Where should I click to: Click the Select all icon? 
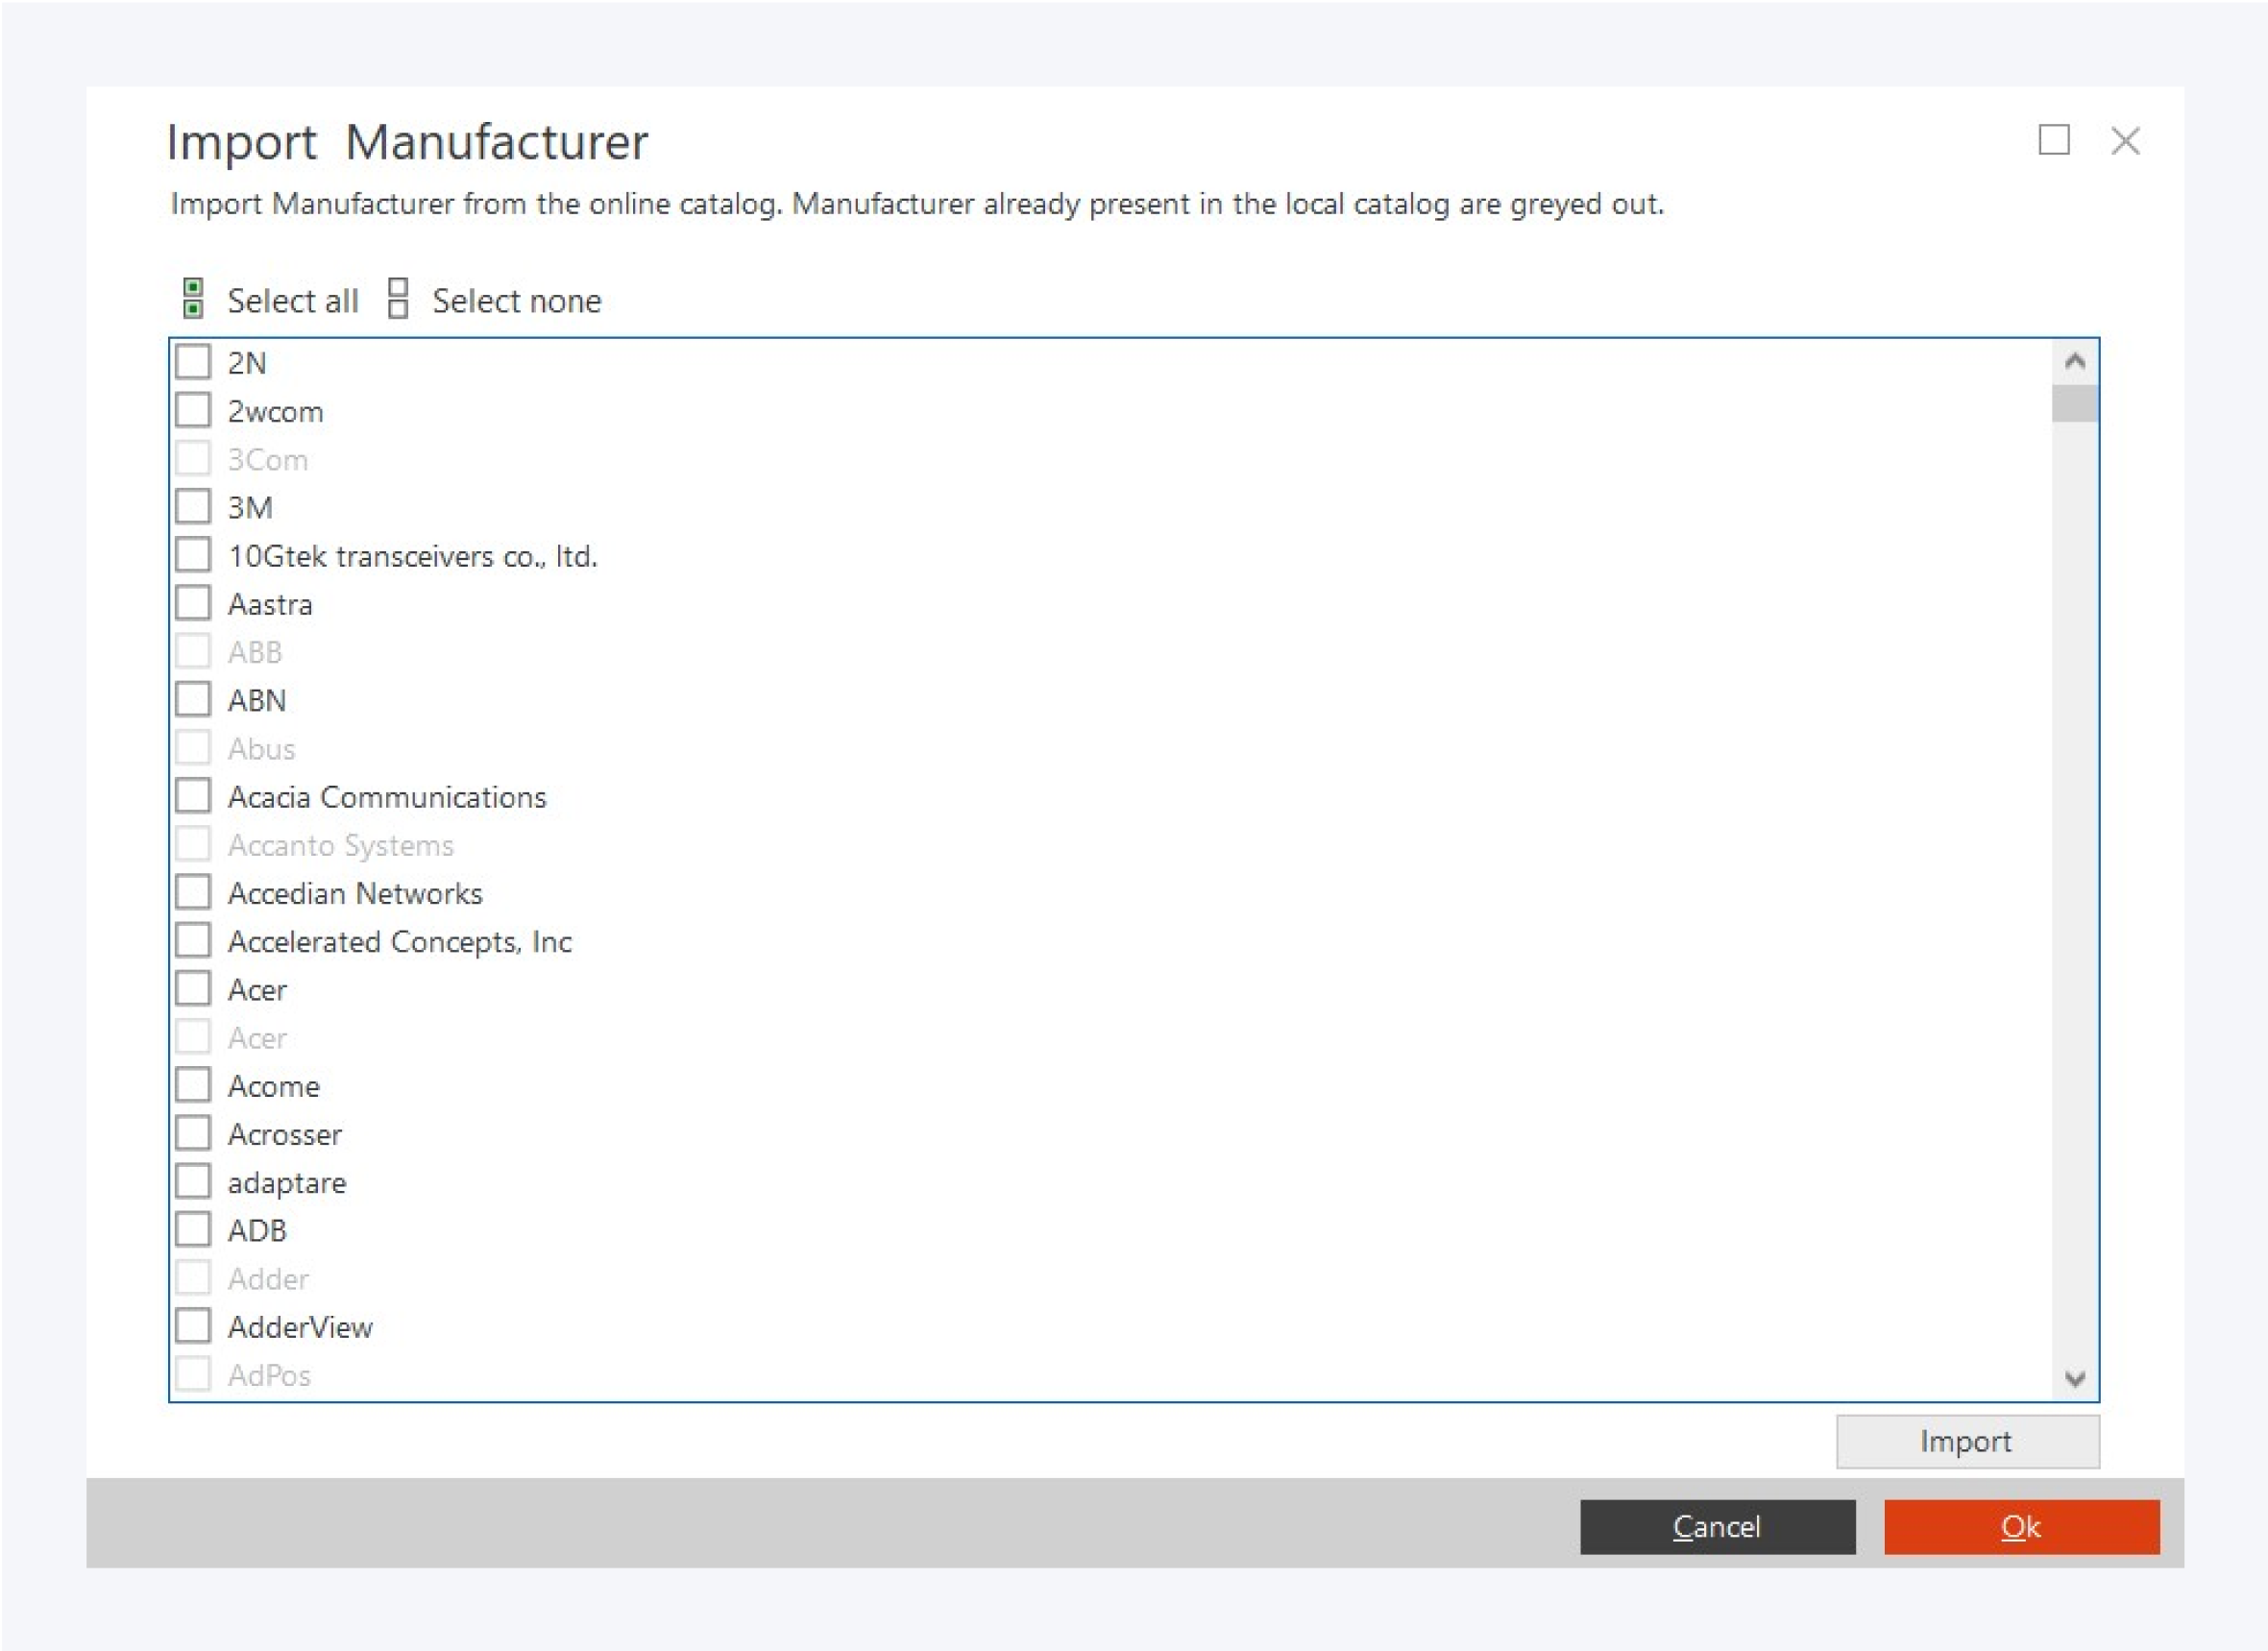193,298
